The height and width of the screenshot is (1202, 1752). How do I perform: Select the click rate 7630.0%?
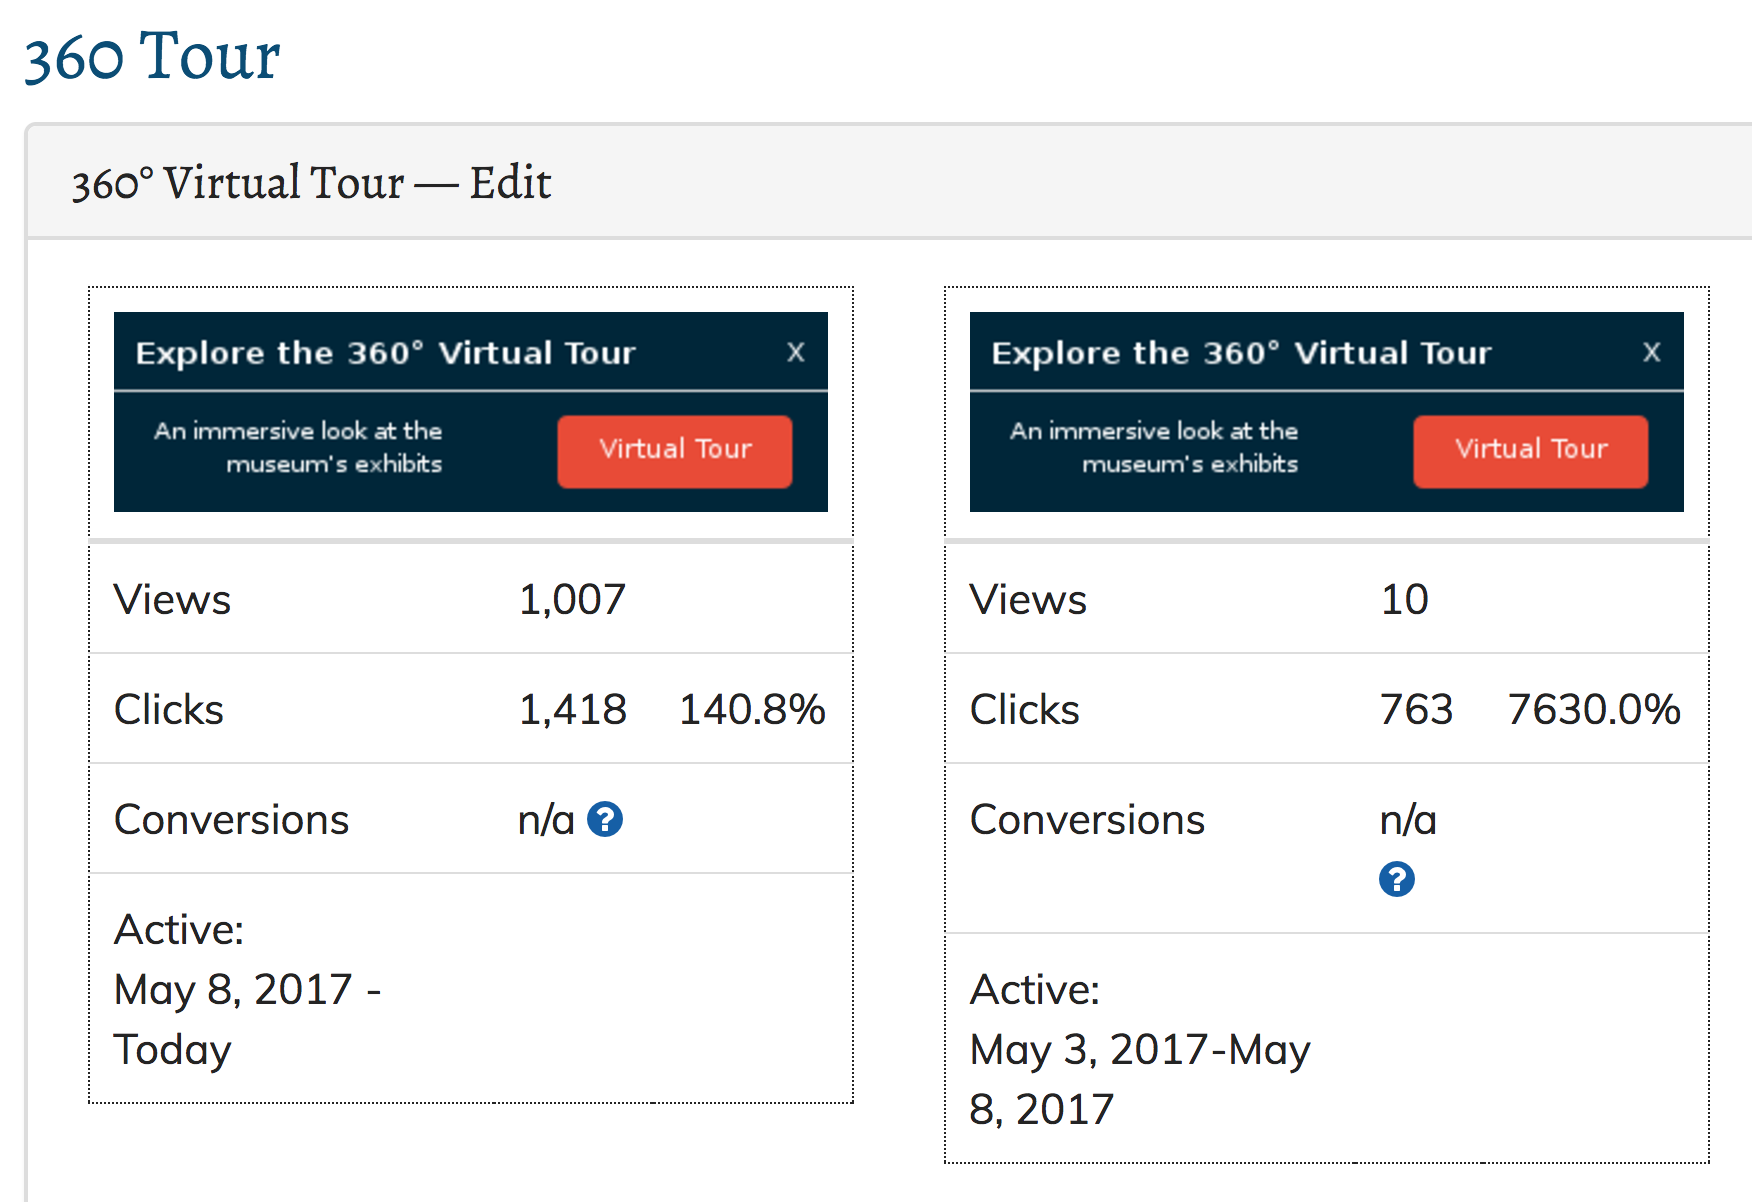point(1594,709)
